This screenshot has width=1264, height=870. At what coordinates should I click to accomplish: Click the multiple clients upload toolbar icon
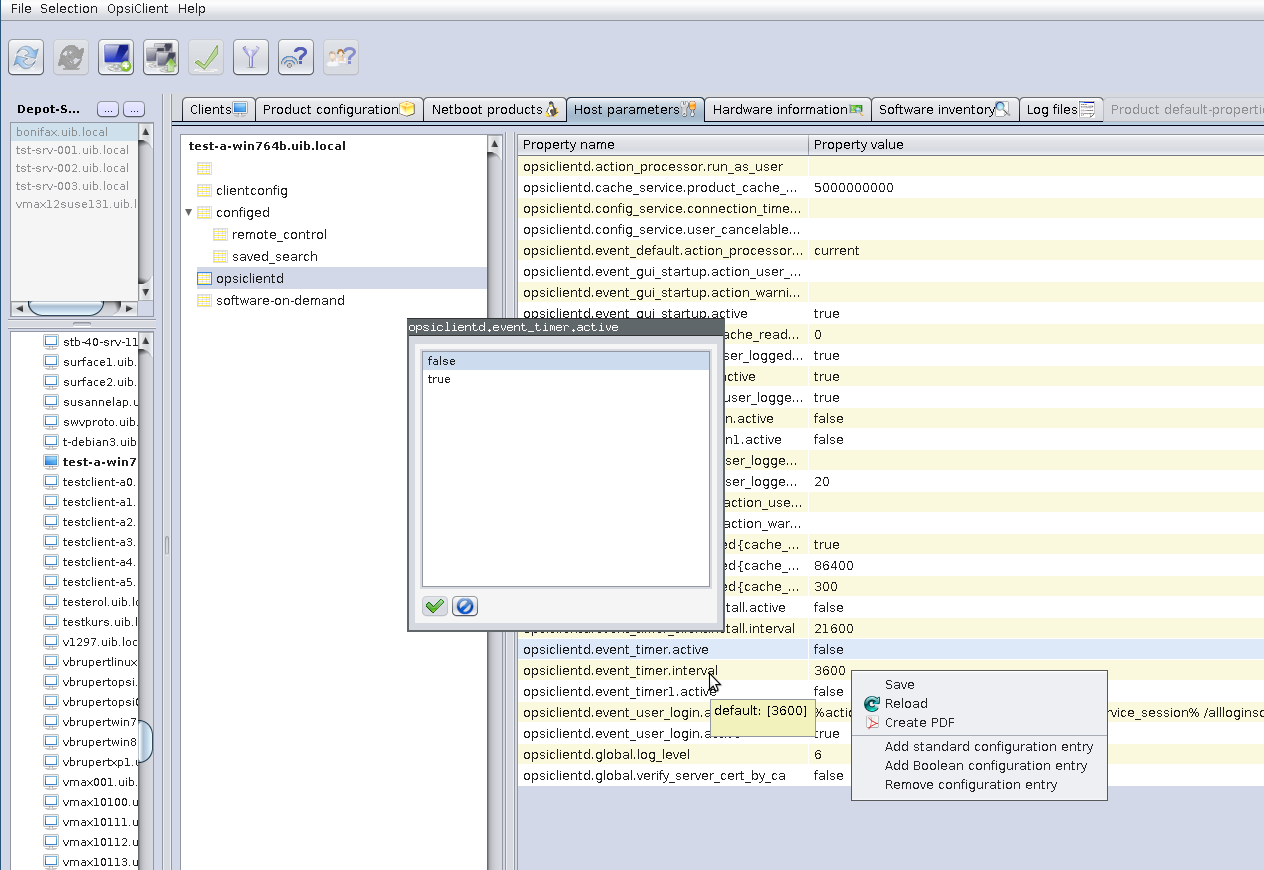coord(161,57)
